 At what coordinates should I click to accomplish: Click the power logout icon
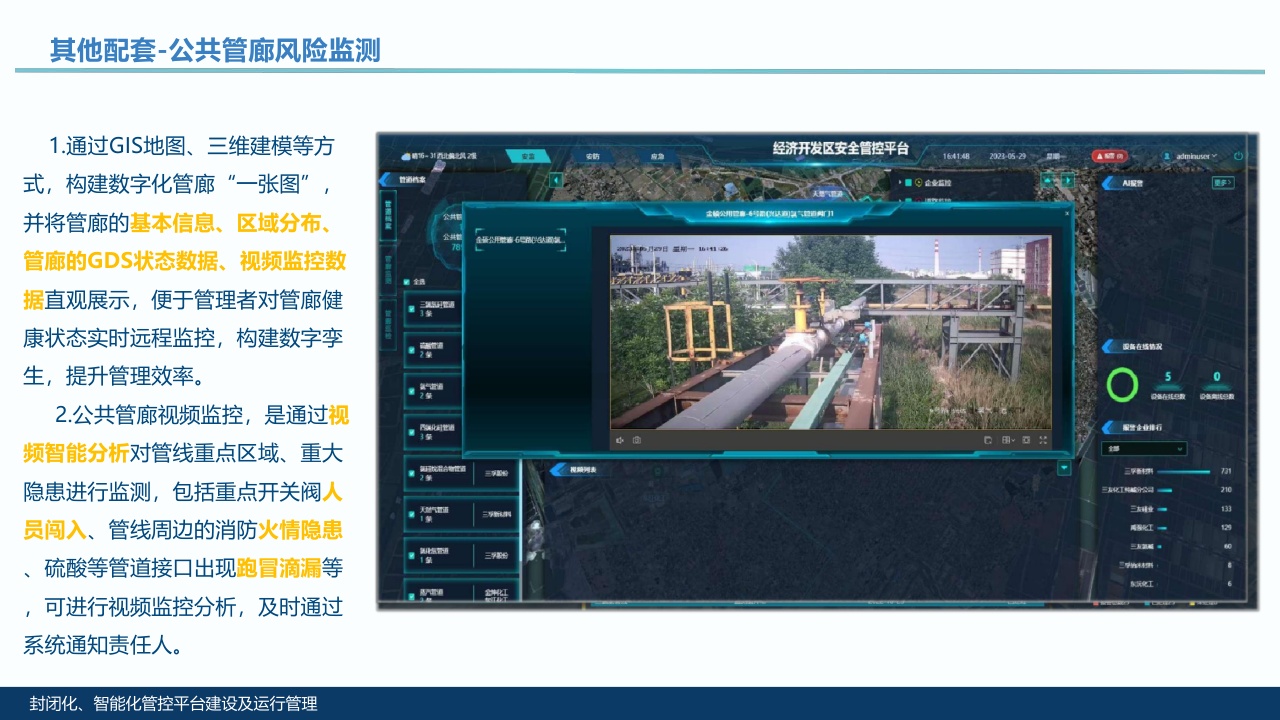pos(1238,156)
